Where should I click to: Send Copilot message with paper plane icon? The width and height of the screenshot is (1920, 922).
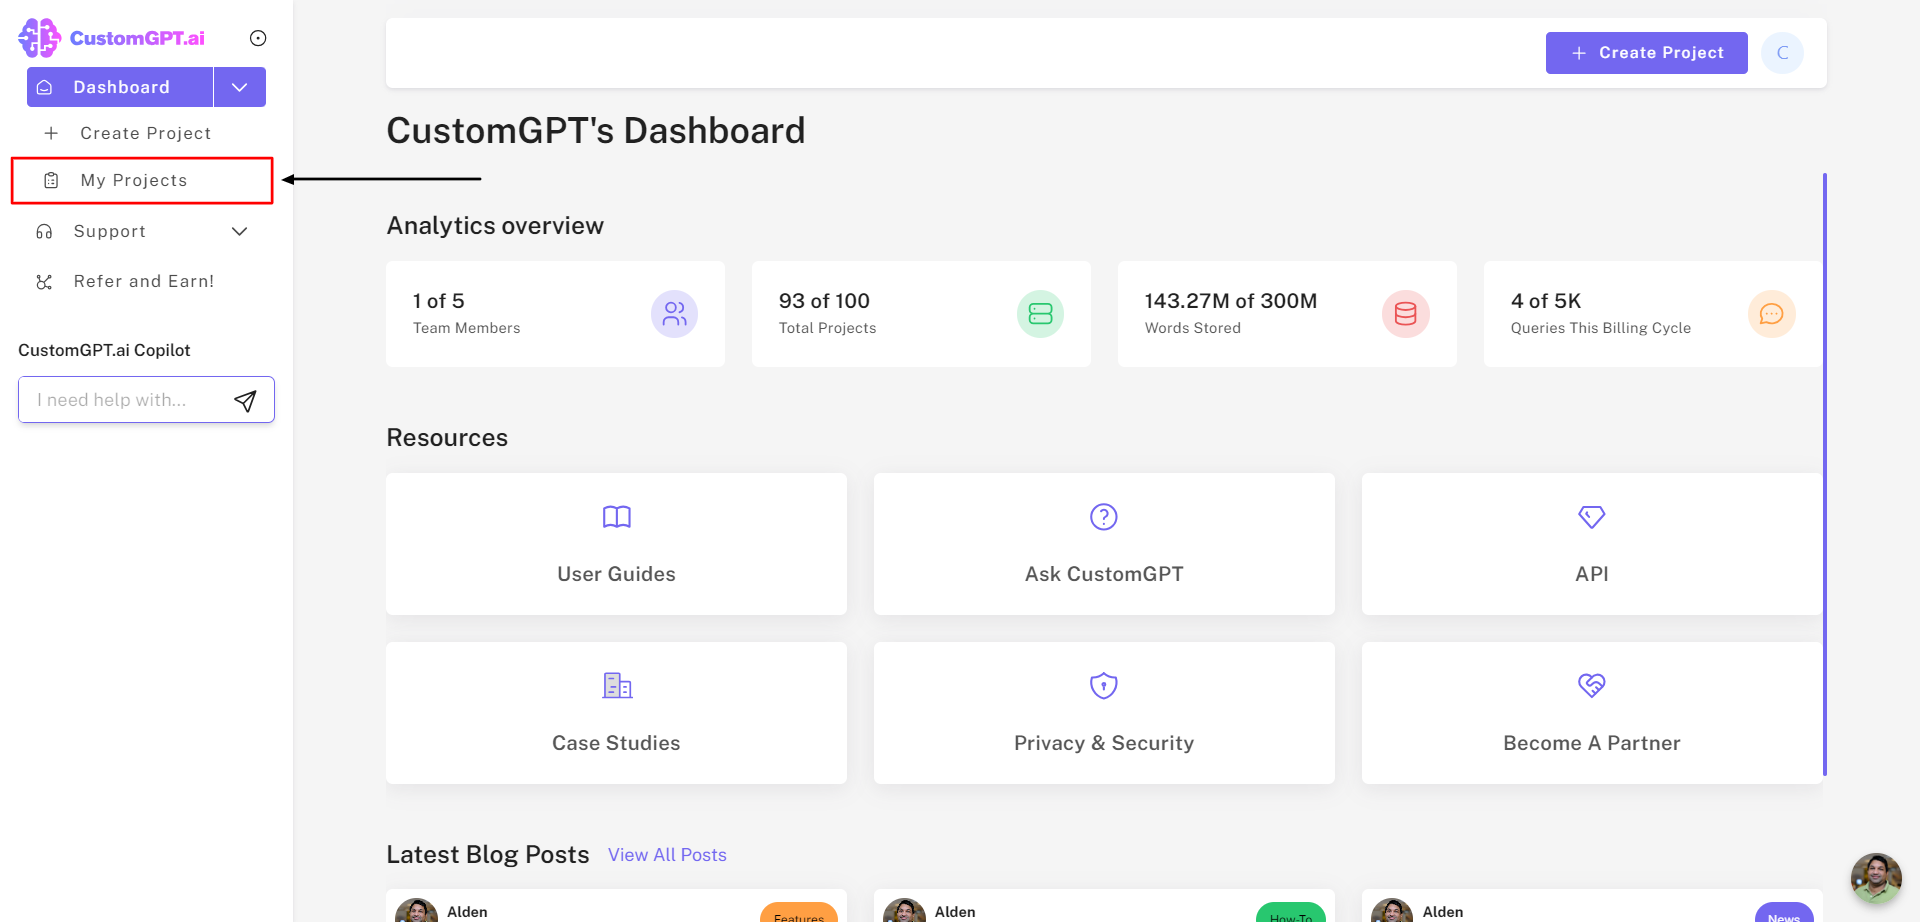(245, 401)
